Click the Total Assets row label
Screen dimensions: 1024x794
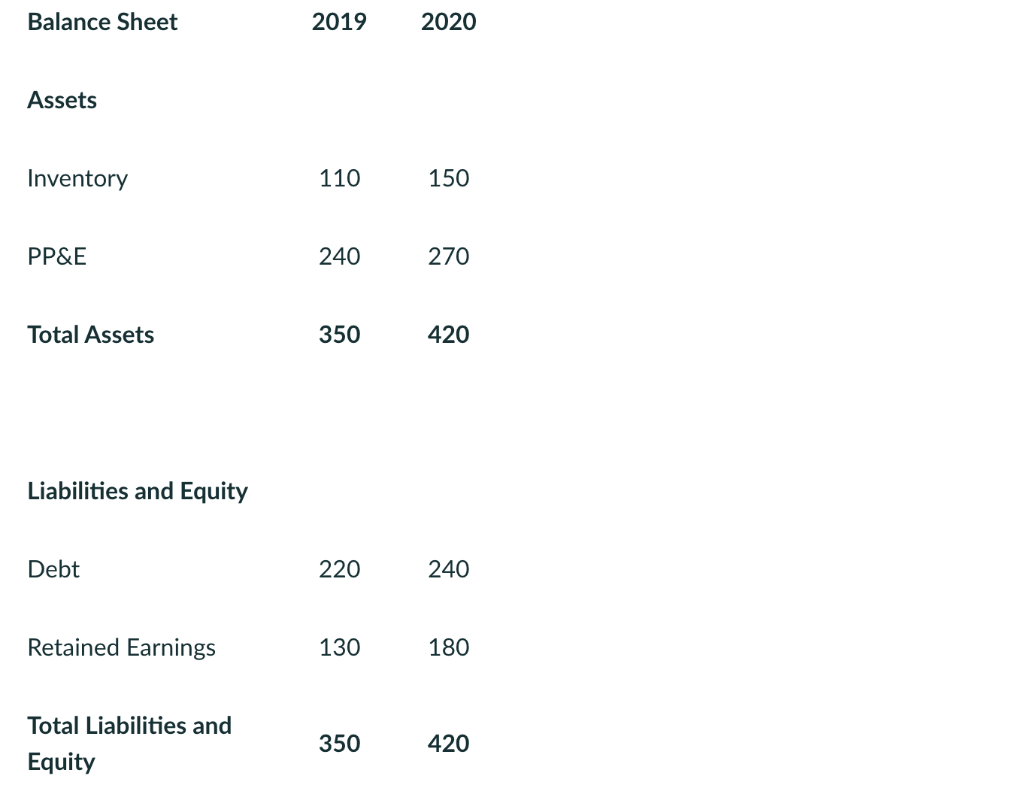coord(90,335)
